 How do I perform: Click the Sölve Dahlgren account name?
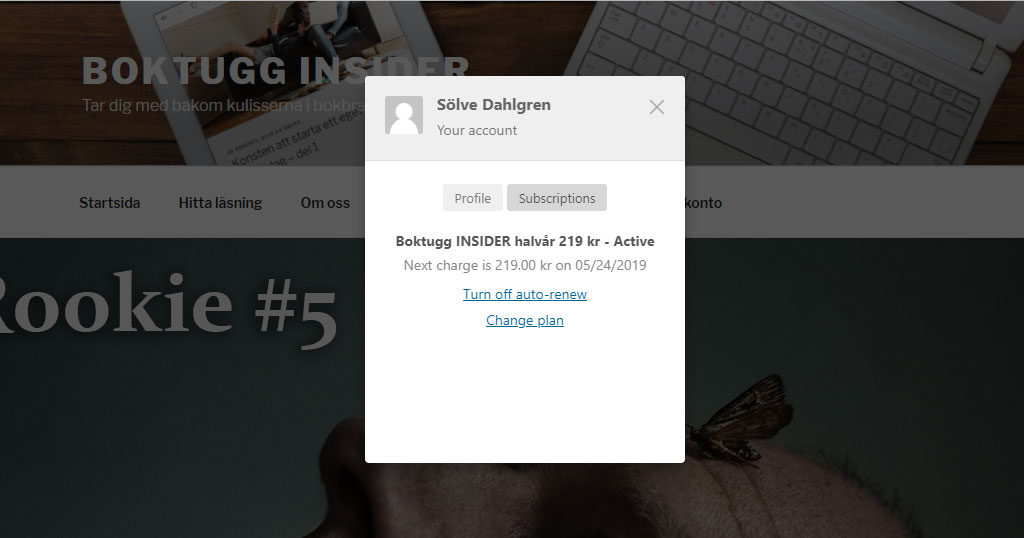pos(494,104)
